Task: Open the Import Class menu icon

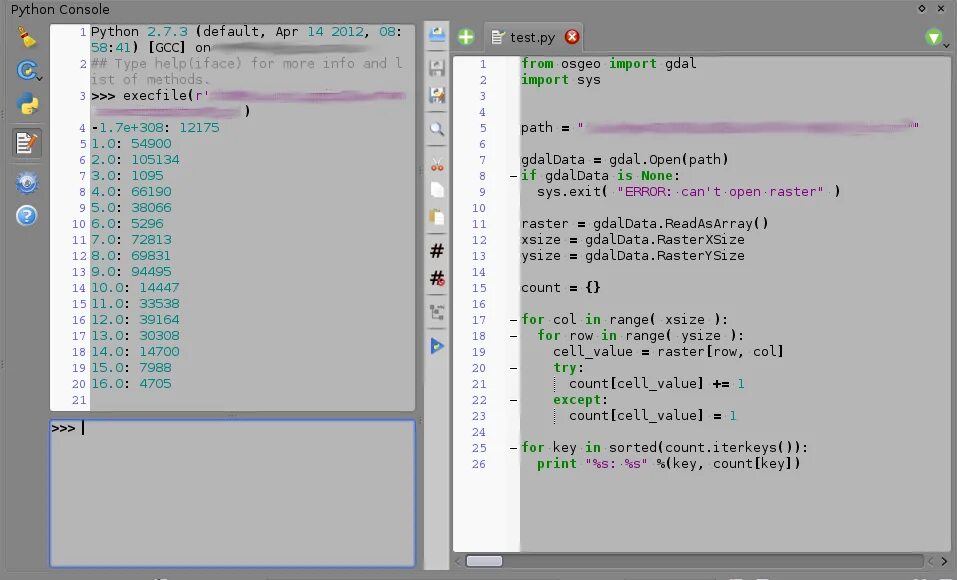Action: 28,71
